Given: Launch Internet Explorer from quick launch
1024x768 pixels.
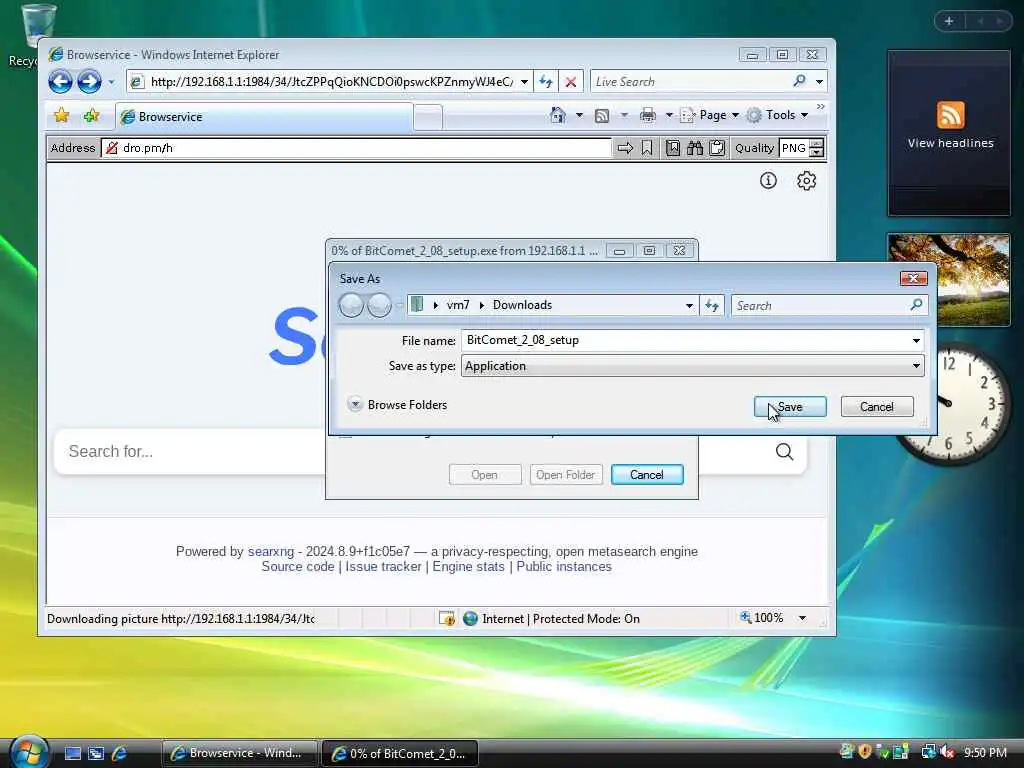Looking at the screenshot, I should [120, 753].
